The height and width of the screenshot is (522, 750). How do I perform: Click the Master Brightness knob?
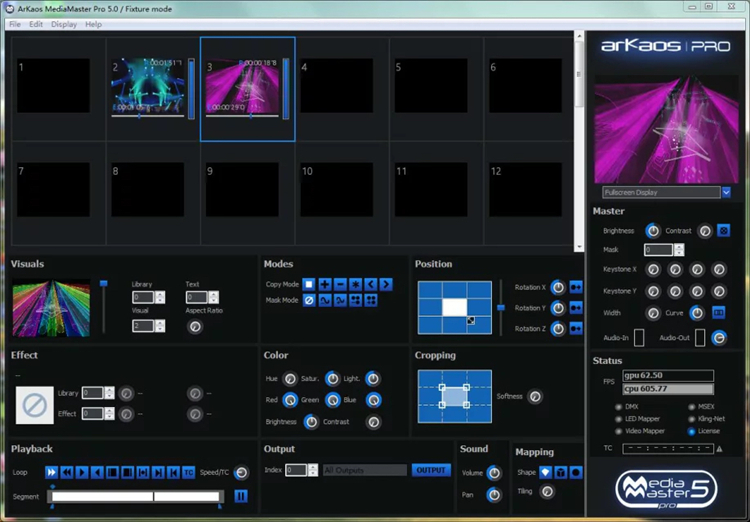click(x=652, y=231)
